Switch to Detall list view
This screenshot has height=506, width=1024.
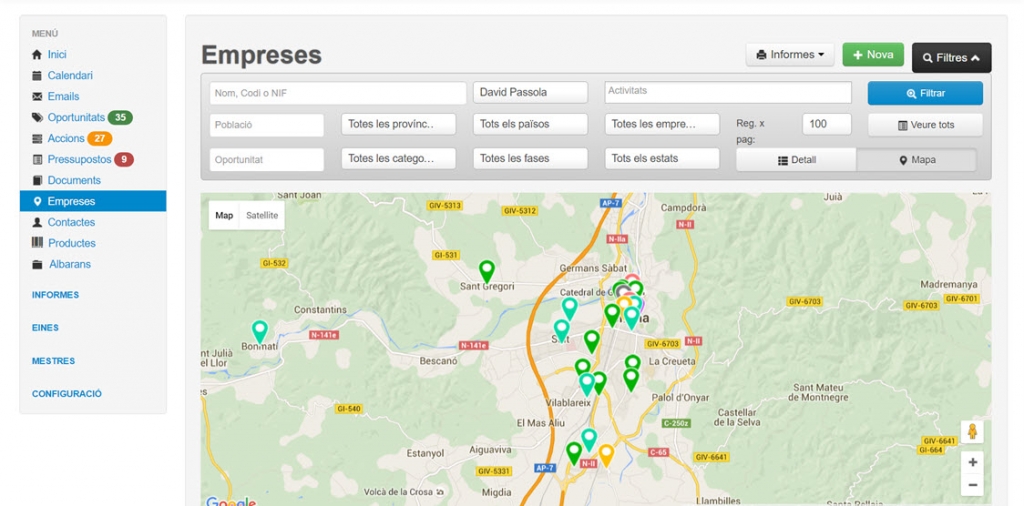click(796, 160)
